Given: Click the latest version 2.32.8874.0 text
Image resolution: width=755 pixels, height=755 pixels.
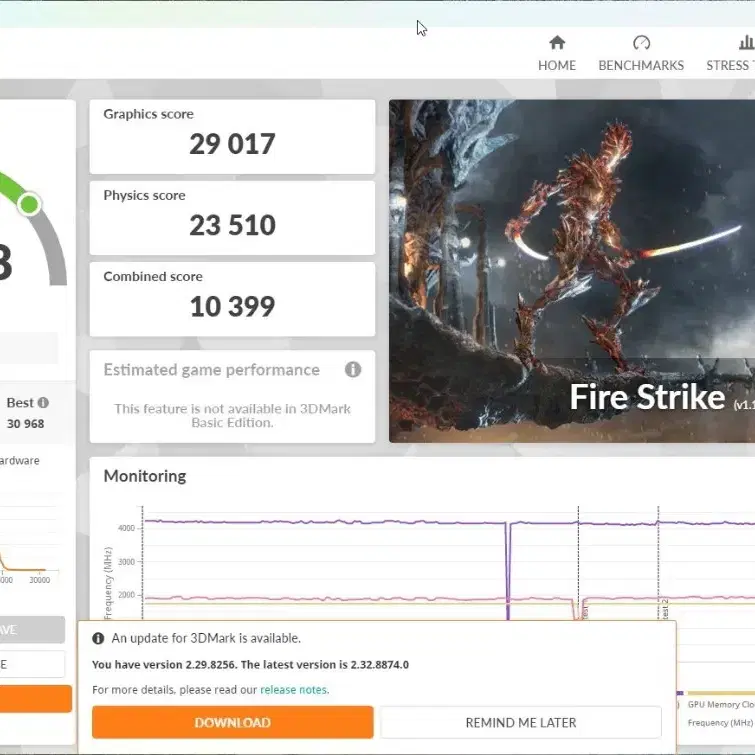Looking at the screenshot, I should (x=379, y=665).
